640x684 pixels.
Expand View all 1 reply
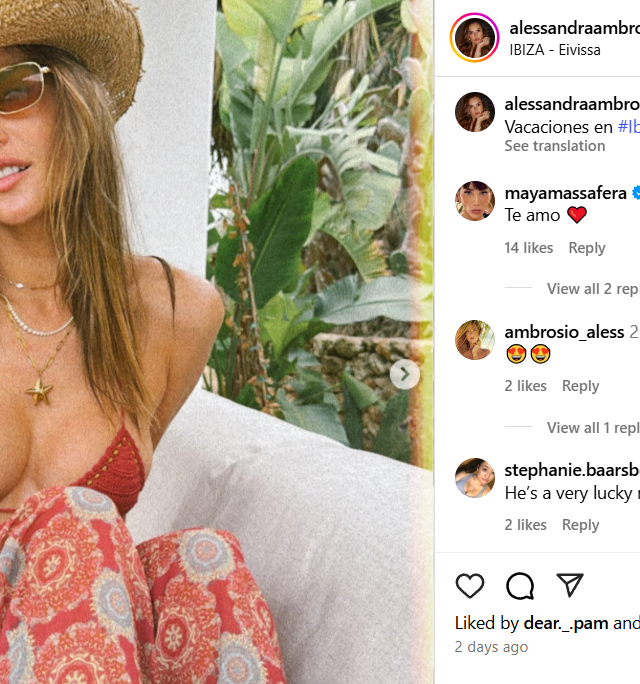coord(593,428)
